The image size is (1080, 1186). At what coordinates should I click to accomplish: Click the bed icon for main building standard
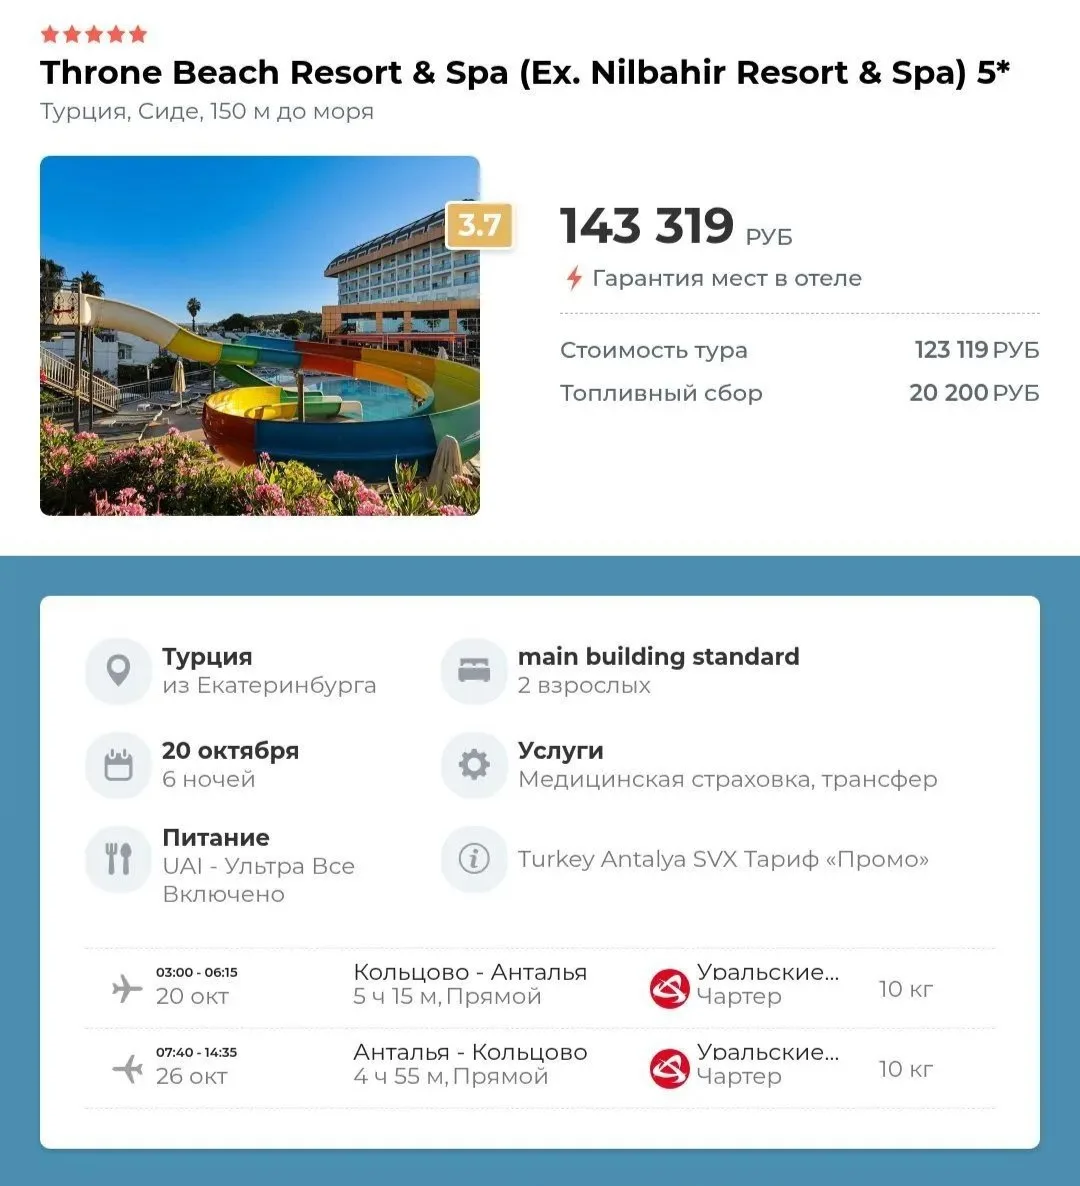point(474,670)
